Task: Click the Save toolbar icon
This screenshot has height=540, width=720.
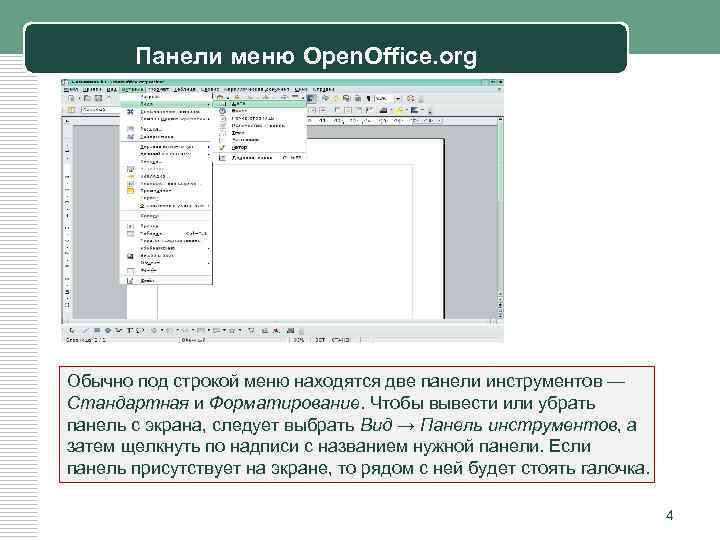Action: pos(98,98)
